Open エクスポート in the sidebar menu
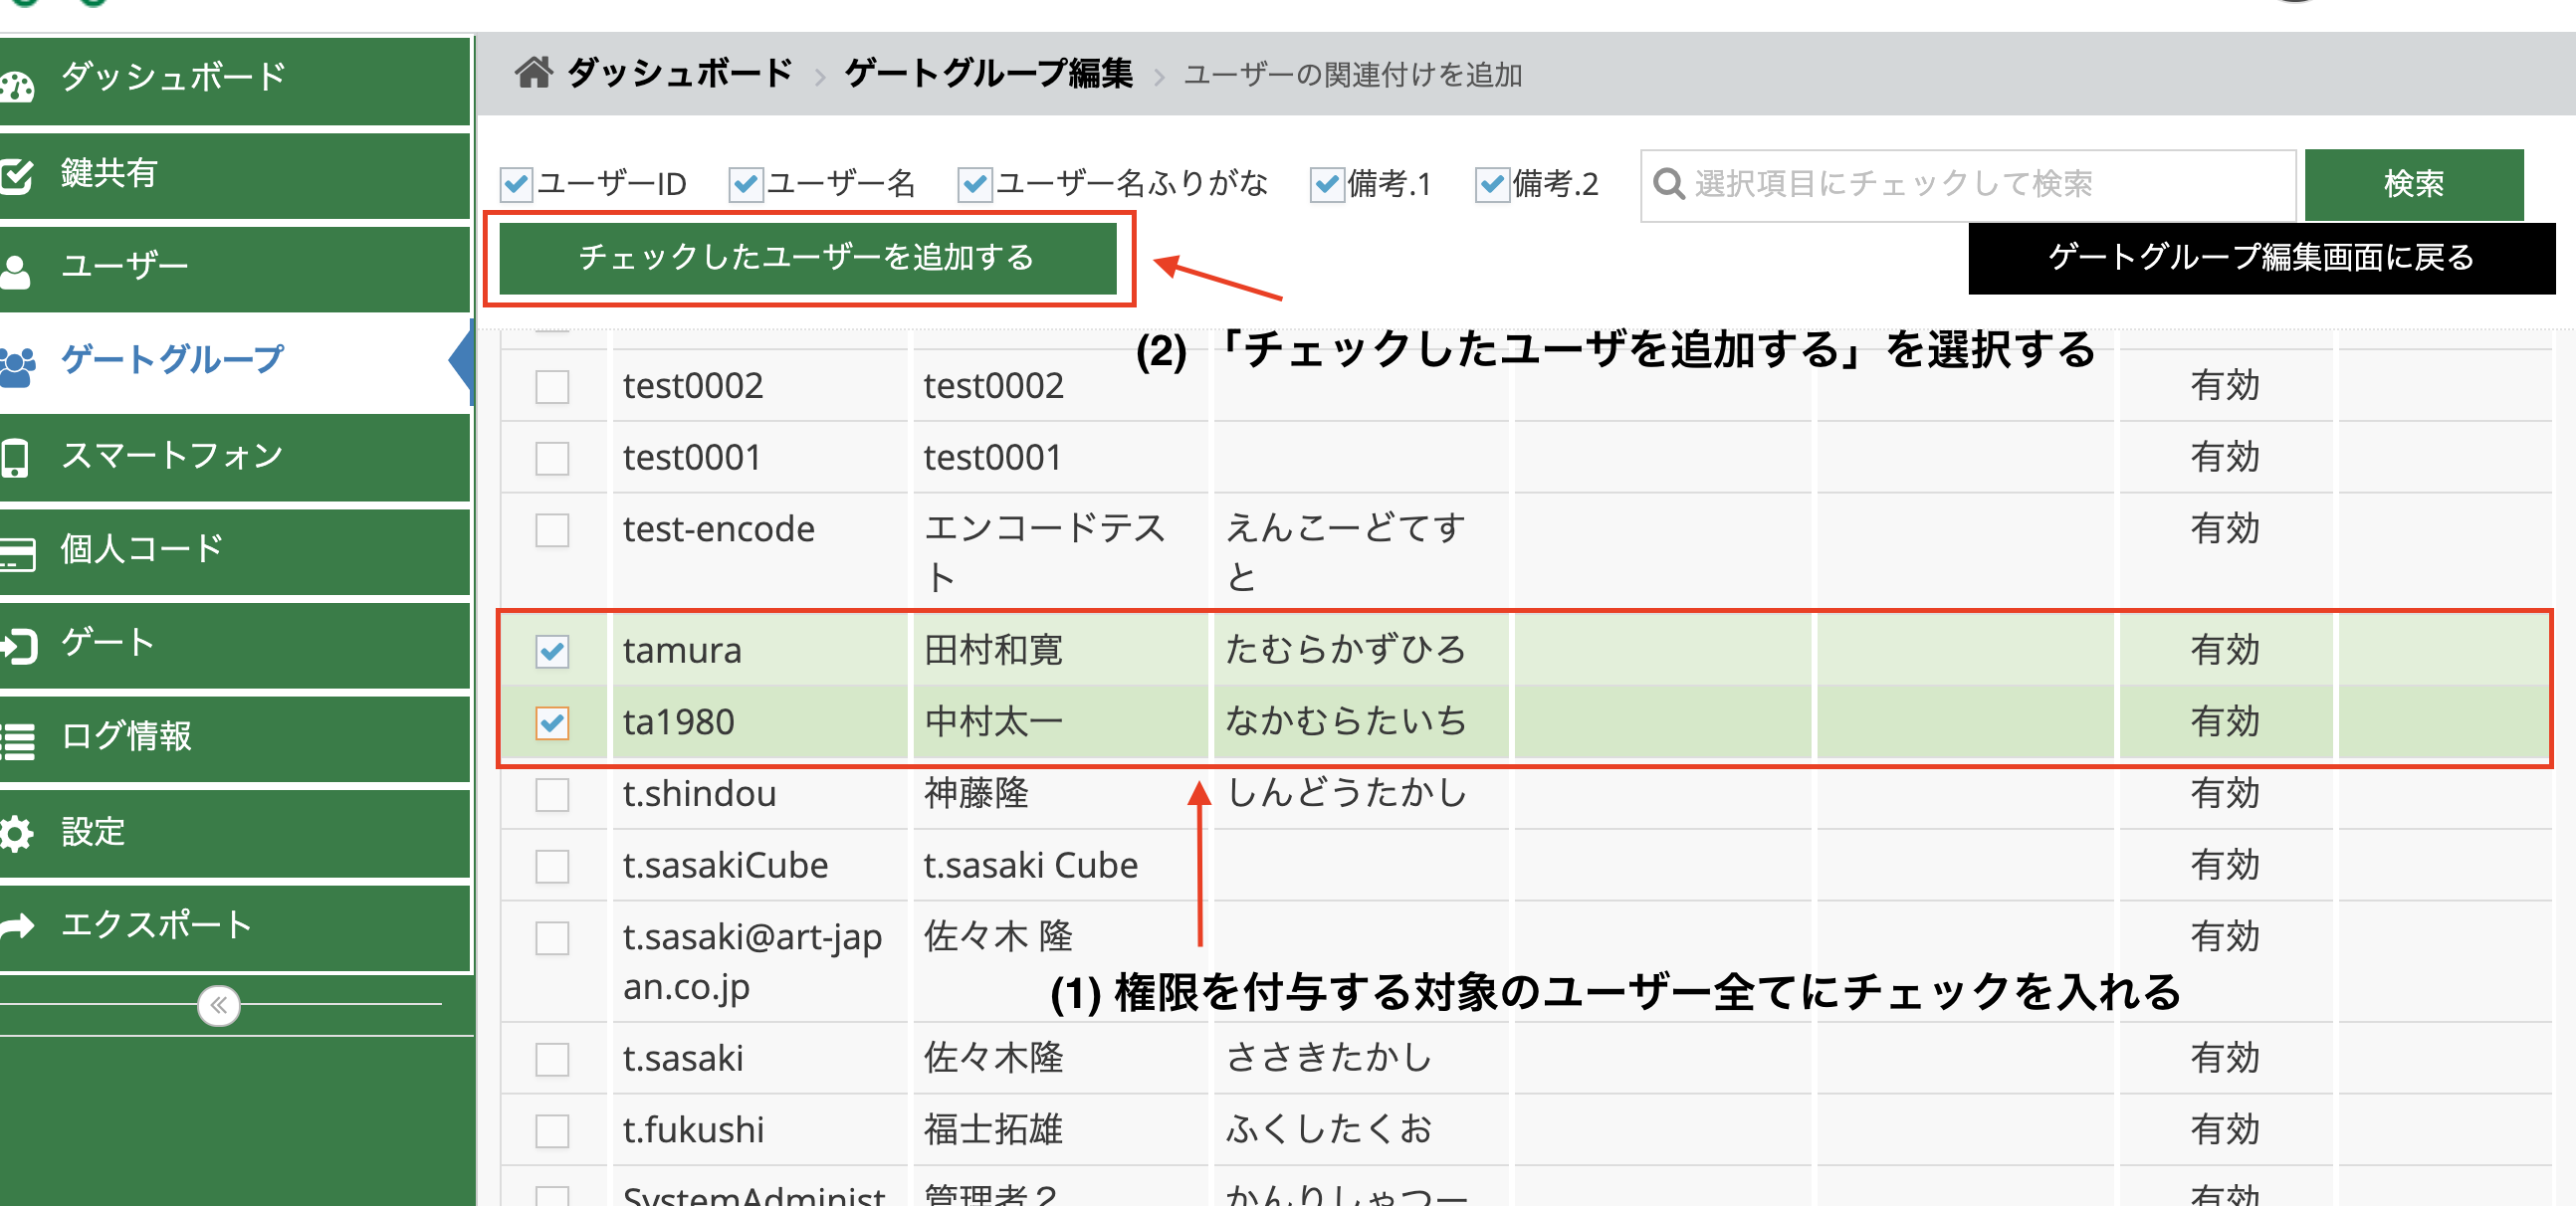 (235, 927)
